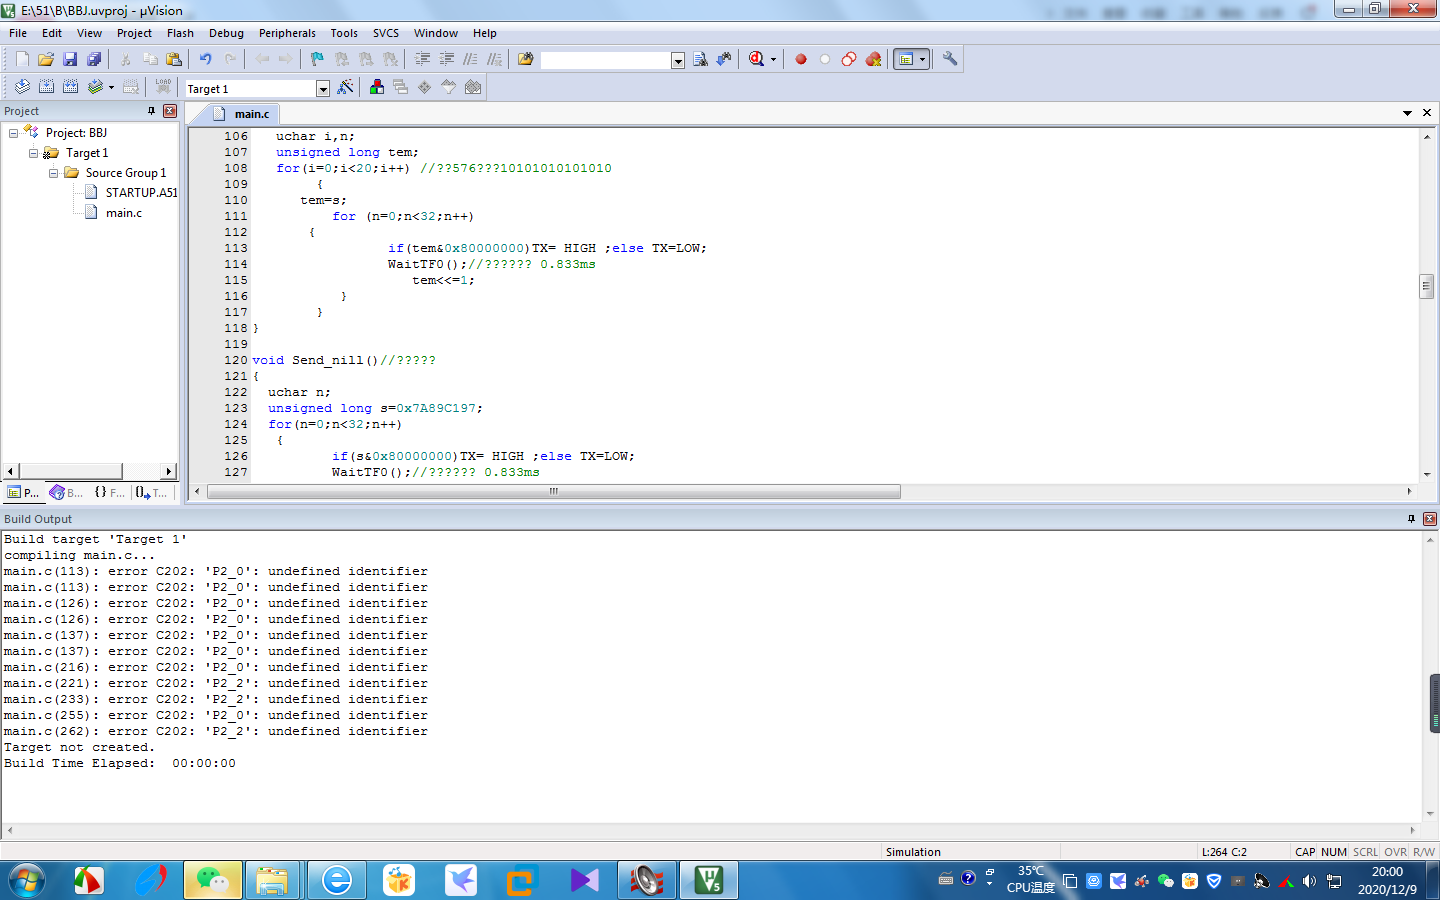This screenshot has height=900, width=1440.
Task: Click the Find text icon
Action: pos(700,59)
